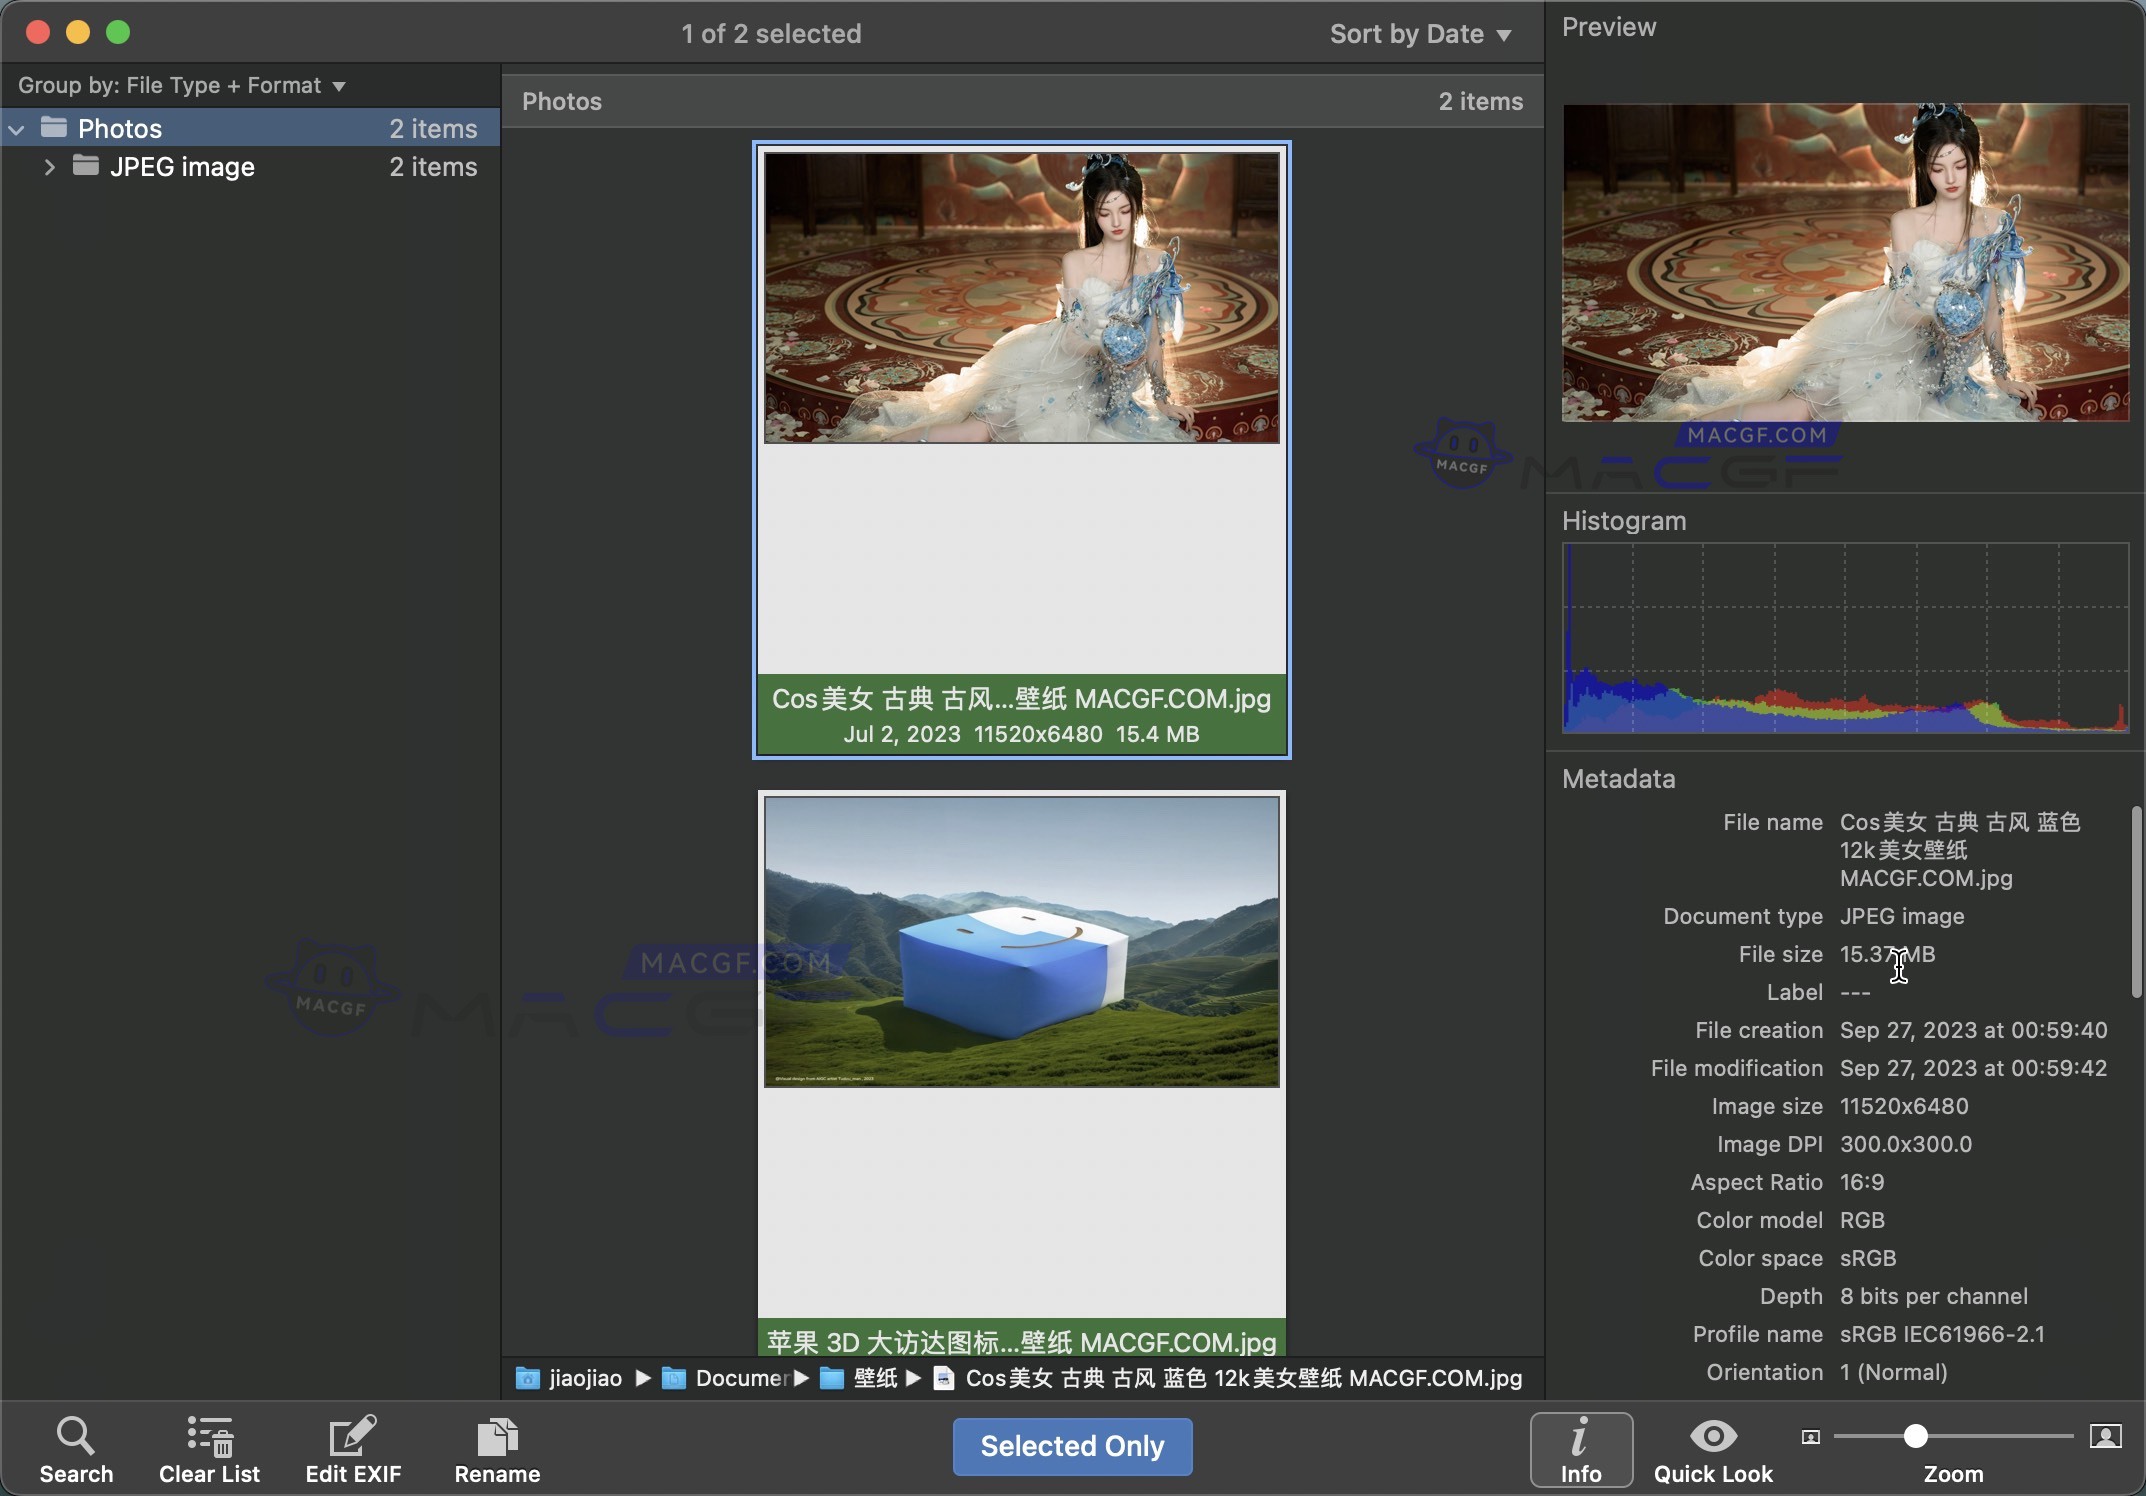
Task: Select JPEG image entry in the sidebar tree
Action: (x=182, y=167)
